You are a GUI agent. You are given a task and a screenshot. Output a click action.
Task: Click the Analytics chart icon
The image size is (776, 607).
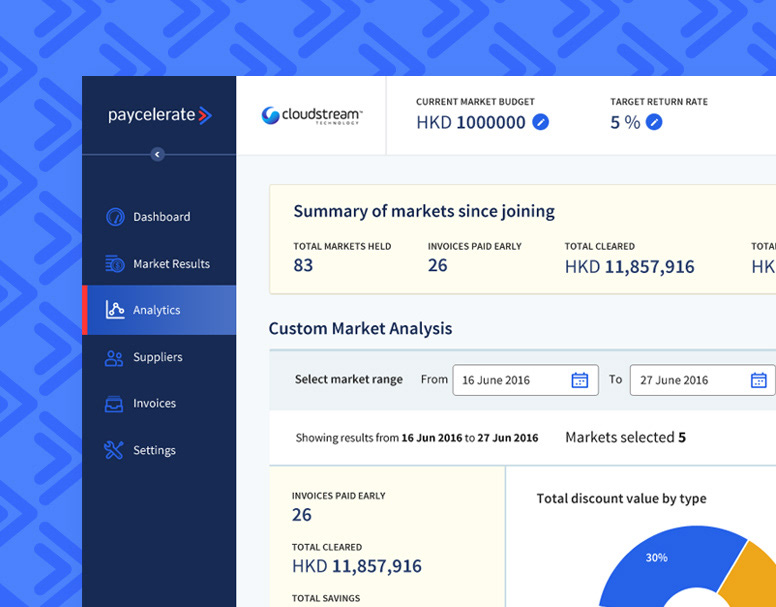115,310
